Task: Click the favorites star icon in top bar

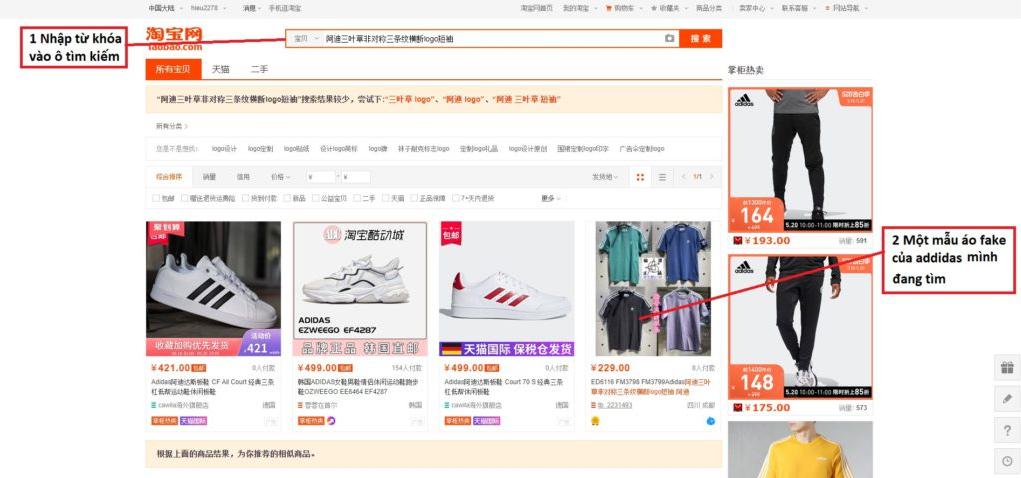Action: pyautogui.click(x=654, y=8)
